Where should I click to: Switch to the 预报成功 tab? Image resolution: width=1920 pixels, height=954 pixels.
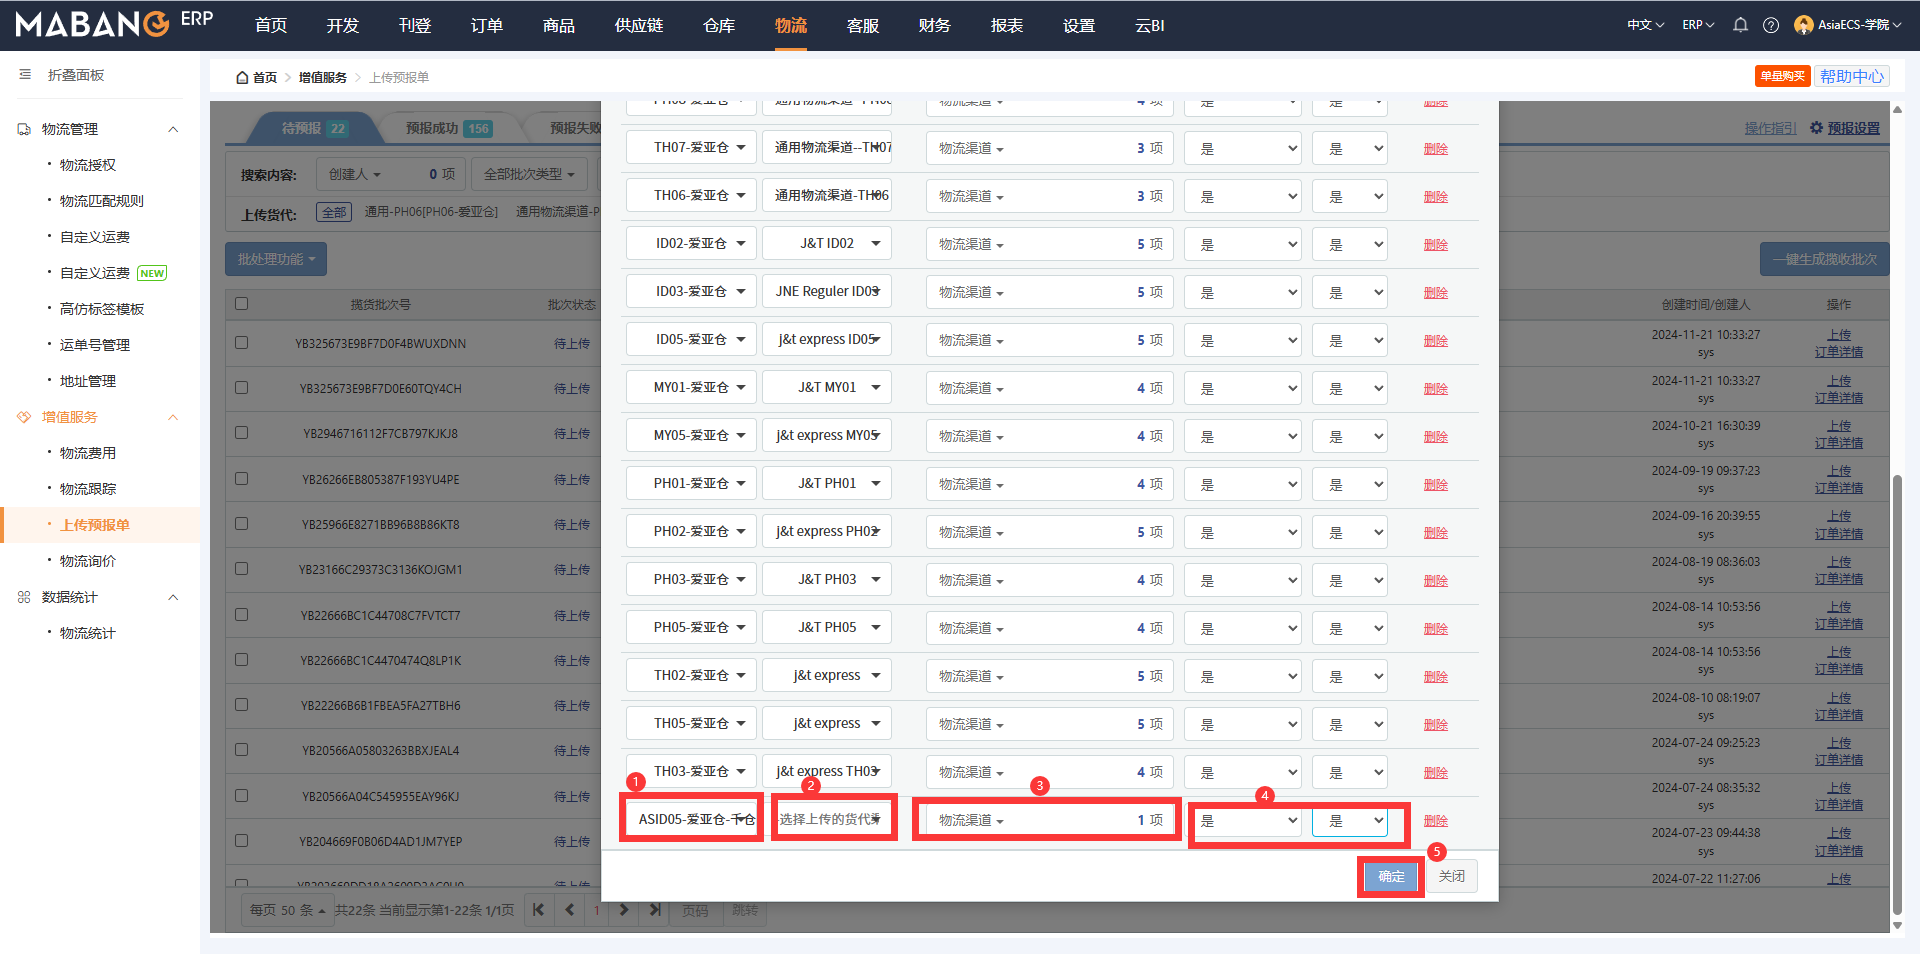click(448, 128)
